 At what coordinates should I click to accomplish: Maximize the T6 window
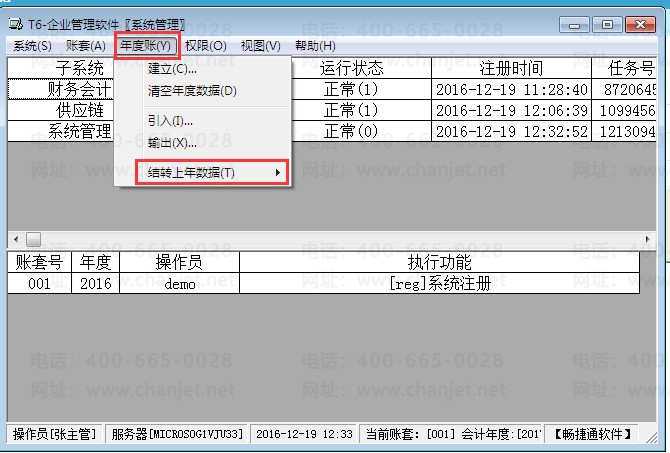605,22
